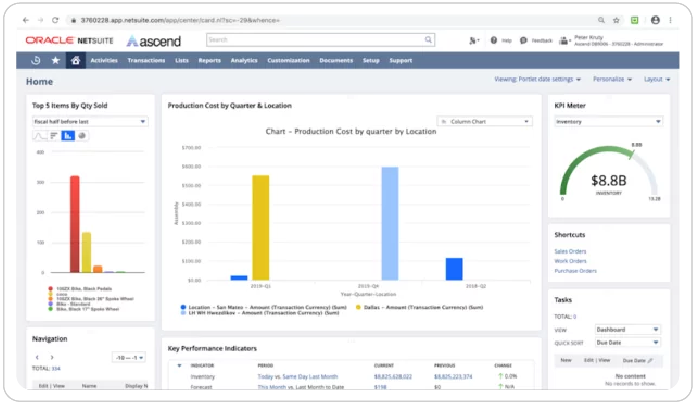696x405 pixels.
Task: Open the Inventory previous value link
Action: 453,377
